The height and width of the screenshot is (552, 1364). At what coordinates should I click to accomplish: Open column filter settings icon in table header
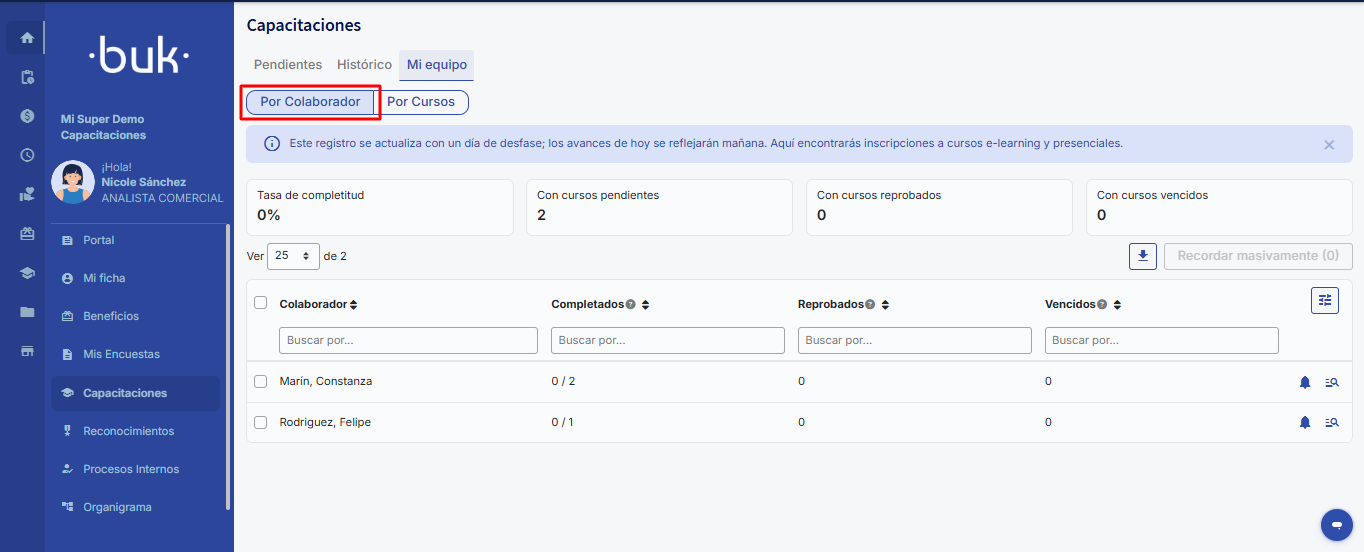1324,300
